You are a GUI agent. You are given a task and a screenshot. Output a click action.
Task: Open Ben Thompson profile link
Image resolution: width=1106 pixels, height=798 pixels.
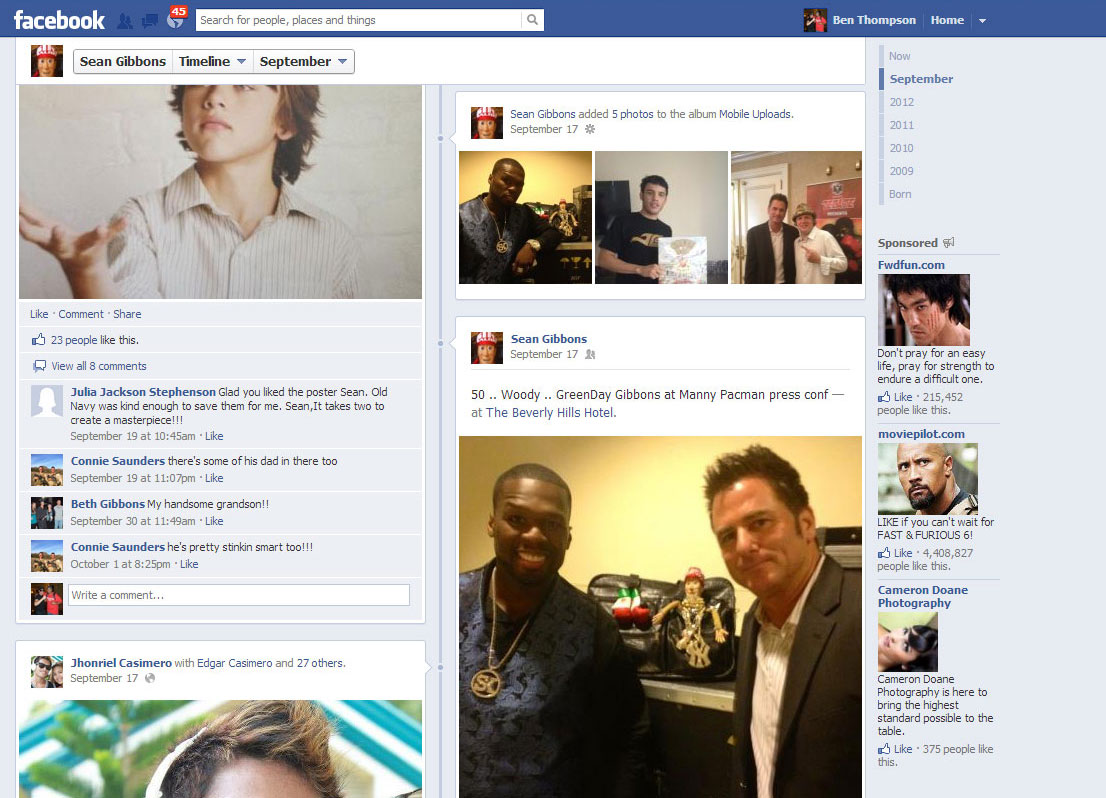click(874, 20)
